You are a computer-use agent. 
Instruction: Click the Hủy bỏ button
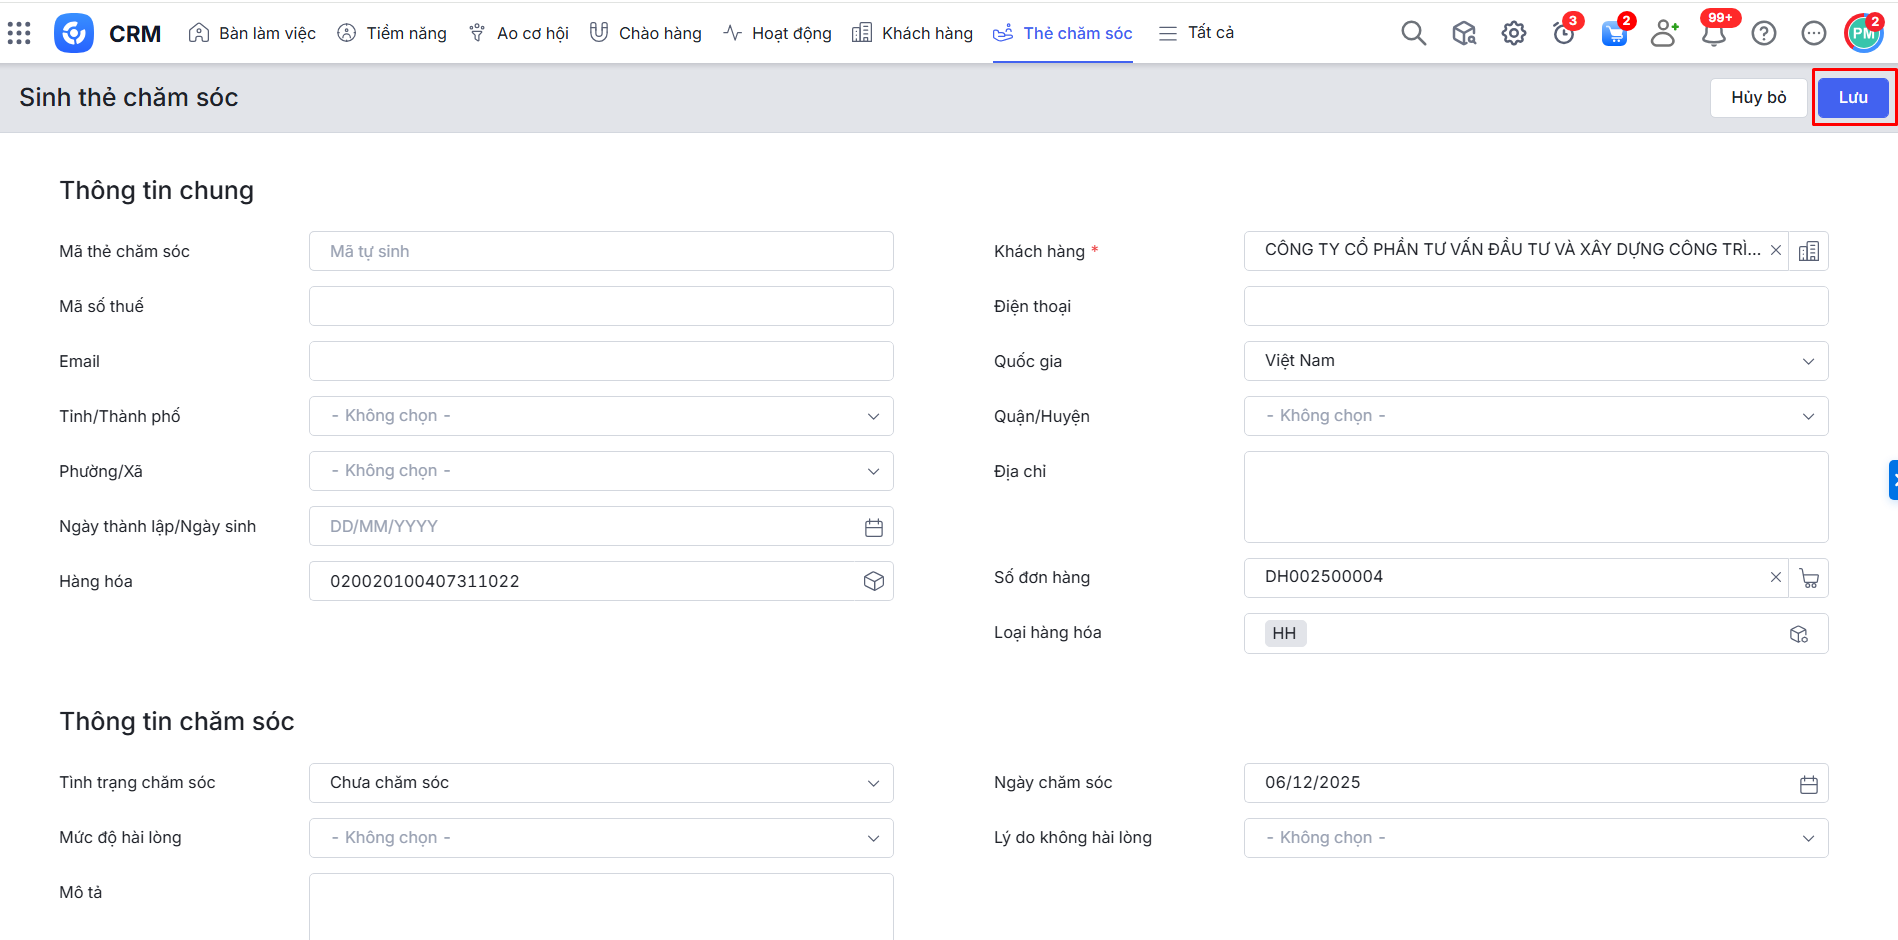[x=1758, y=97]
